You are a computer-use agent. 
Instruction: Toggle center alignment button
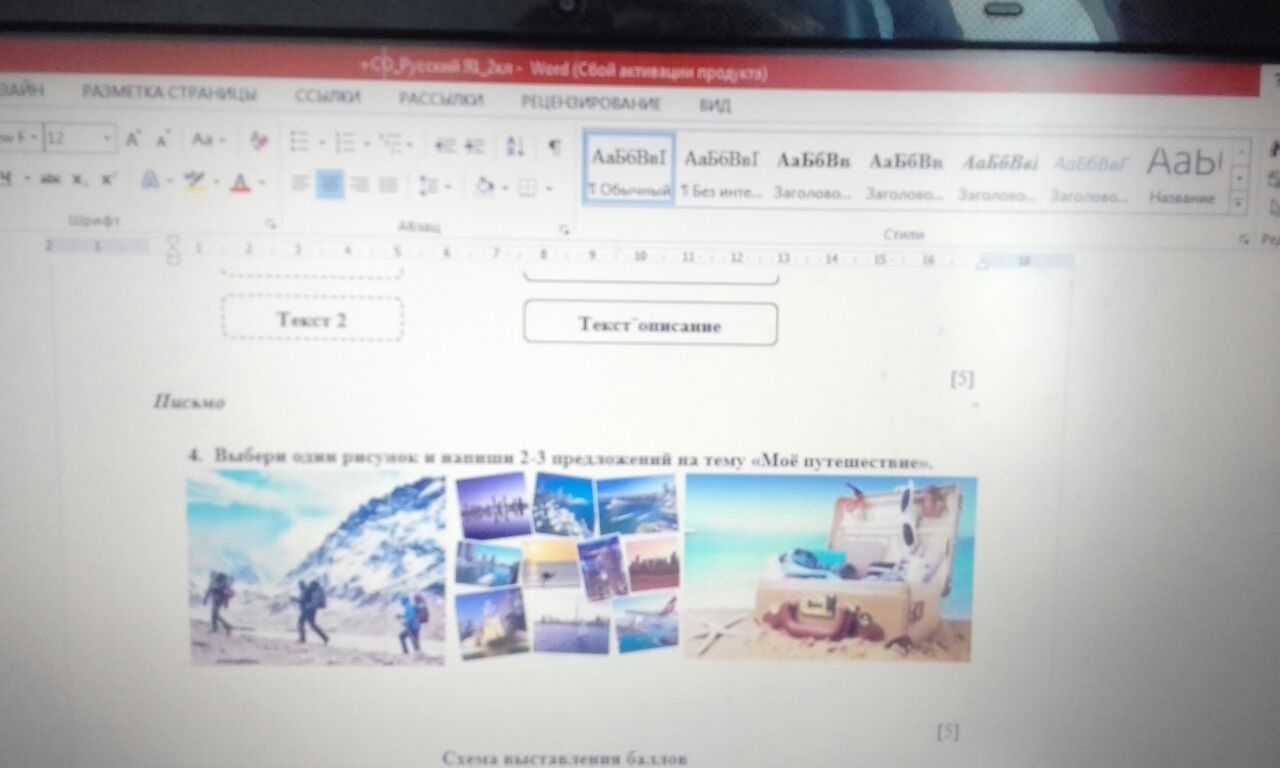[x=330, y=184]
